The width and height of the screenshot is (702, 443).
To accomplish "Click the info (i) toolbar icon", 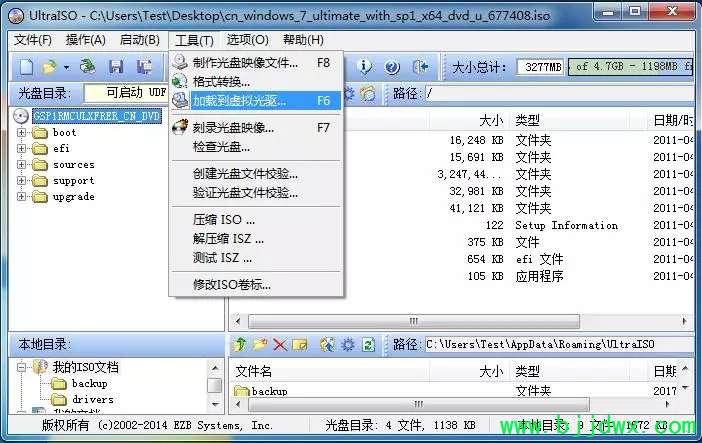I will (x=365, y=67).
